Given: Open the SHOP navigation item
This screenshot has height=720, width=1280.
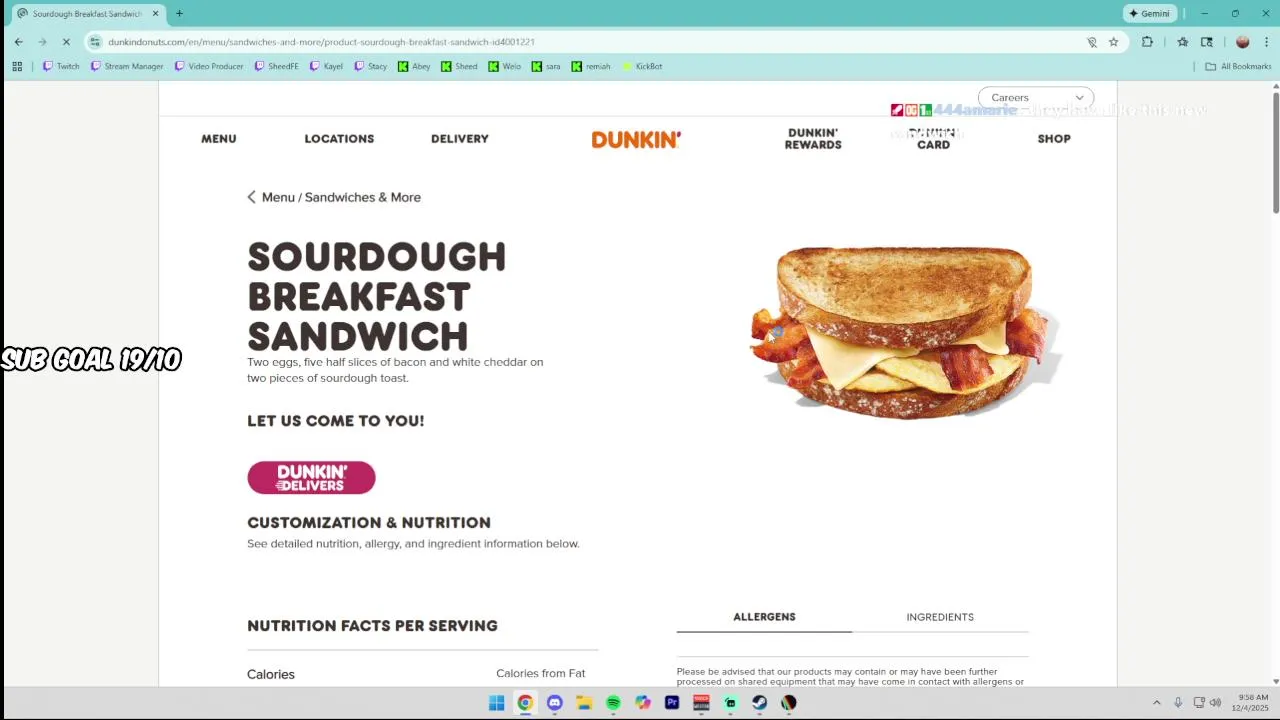Looking at the screenshot, I should (1054, 139).
